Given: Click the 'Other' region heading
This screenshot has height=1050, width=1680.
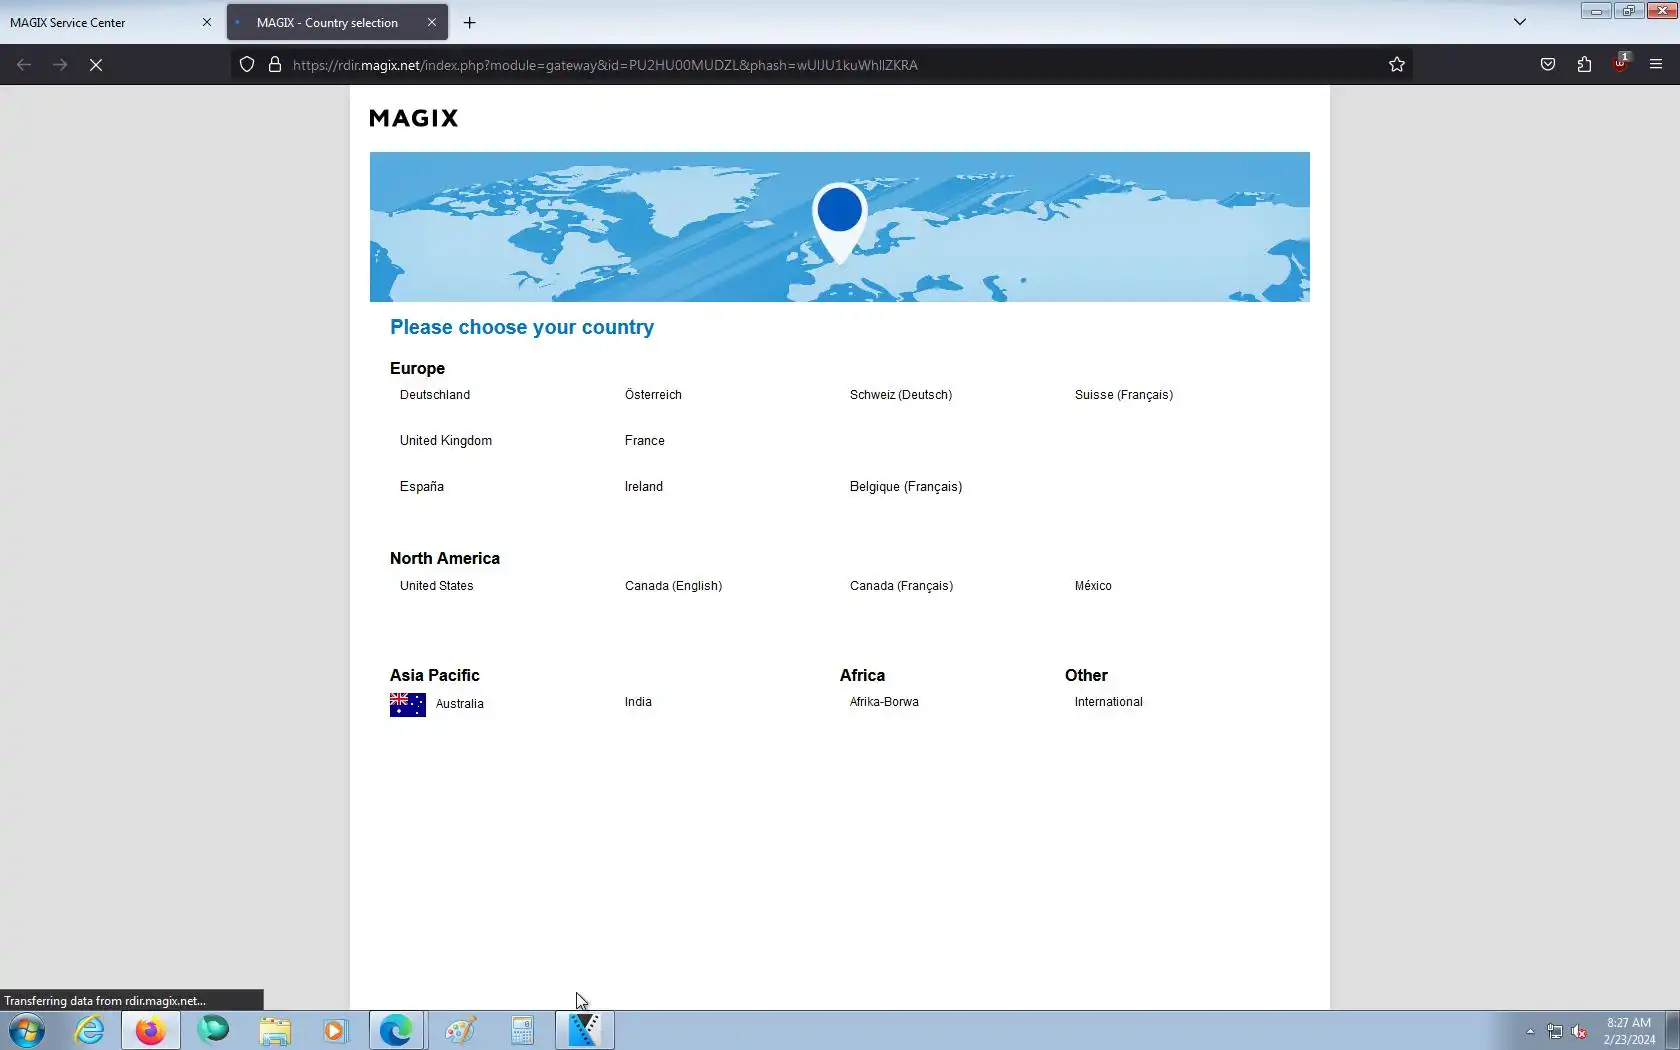Looking at the screenshot, I should tap(1086, 676).
